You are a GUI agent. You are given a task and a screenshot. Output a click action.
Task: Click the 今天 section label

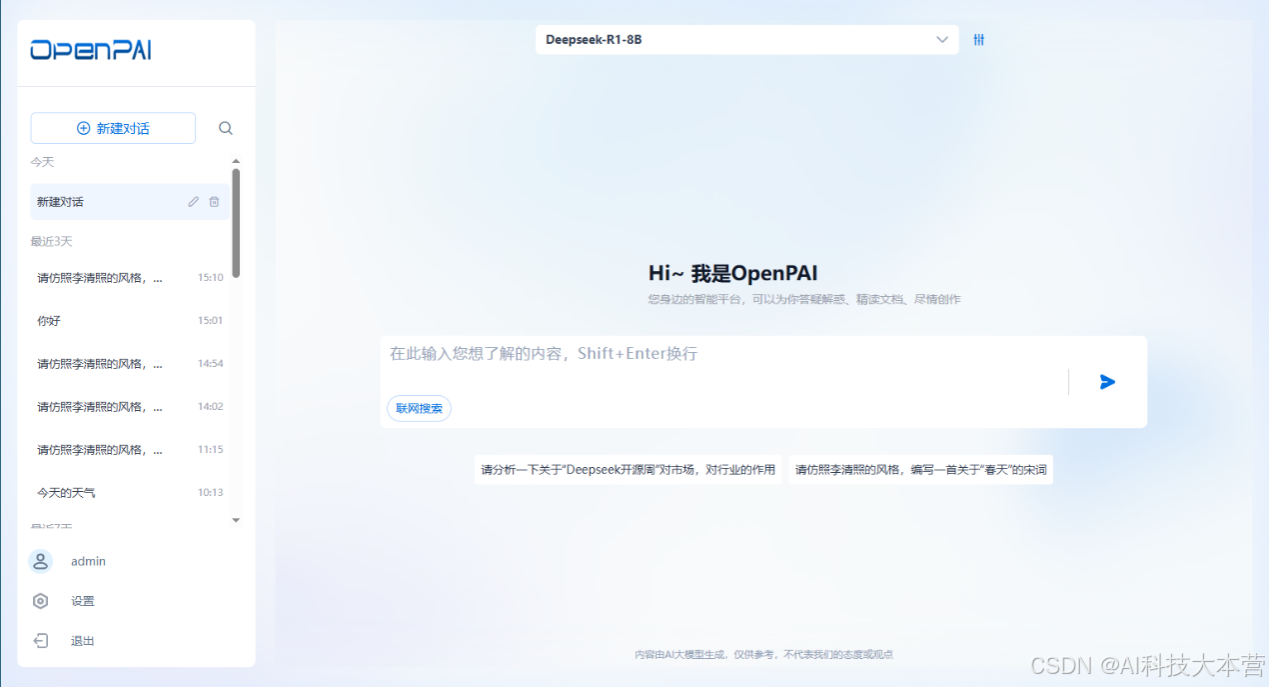coord(42,162)
